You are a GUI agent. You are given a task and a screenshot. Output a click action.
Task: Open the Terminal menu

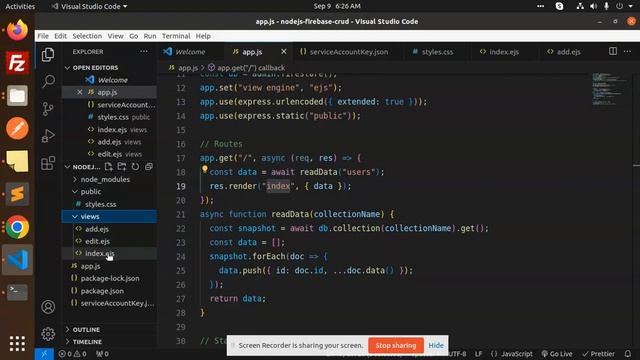tap(176, 36)
